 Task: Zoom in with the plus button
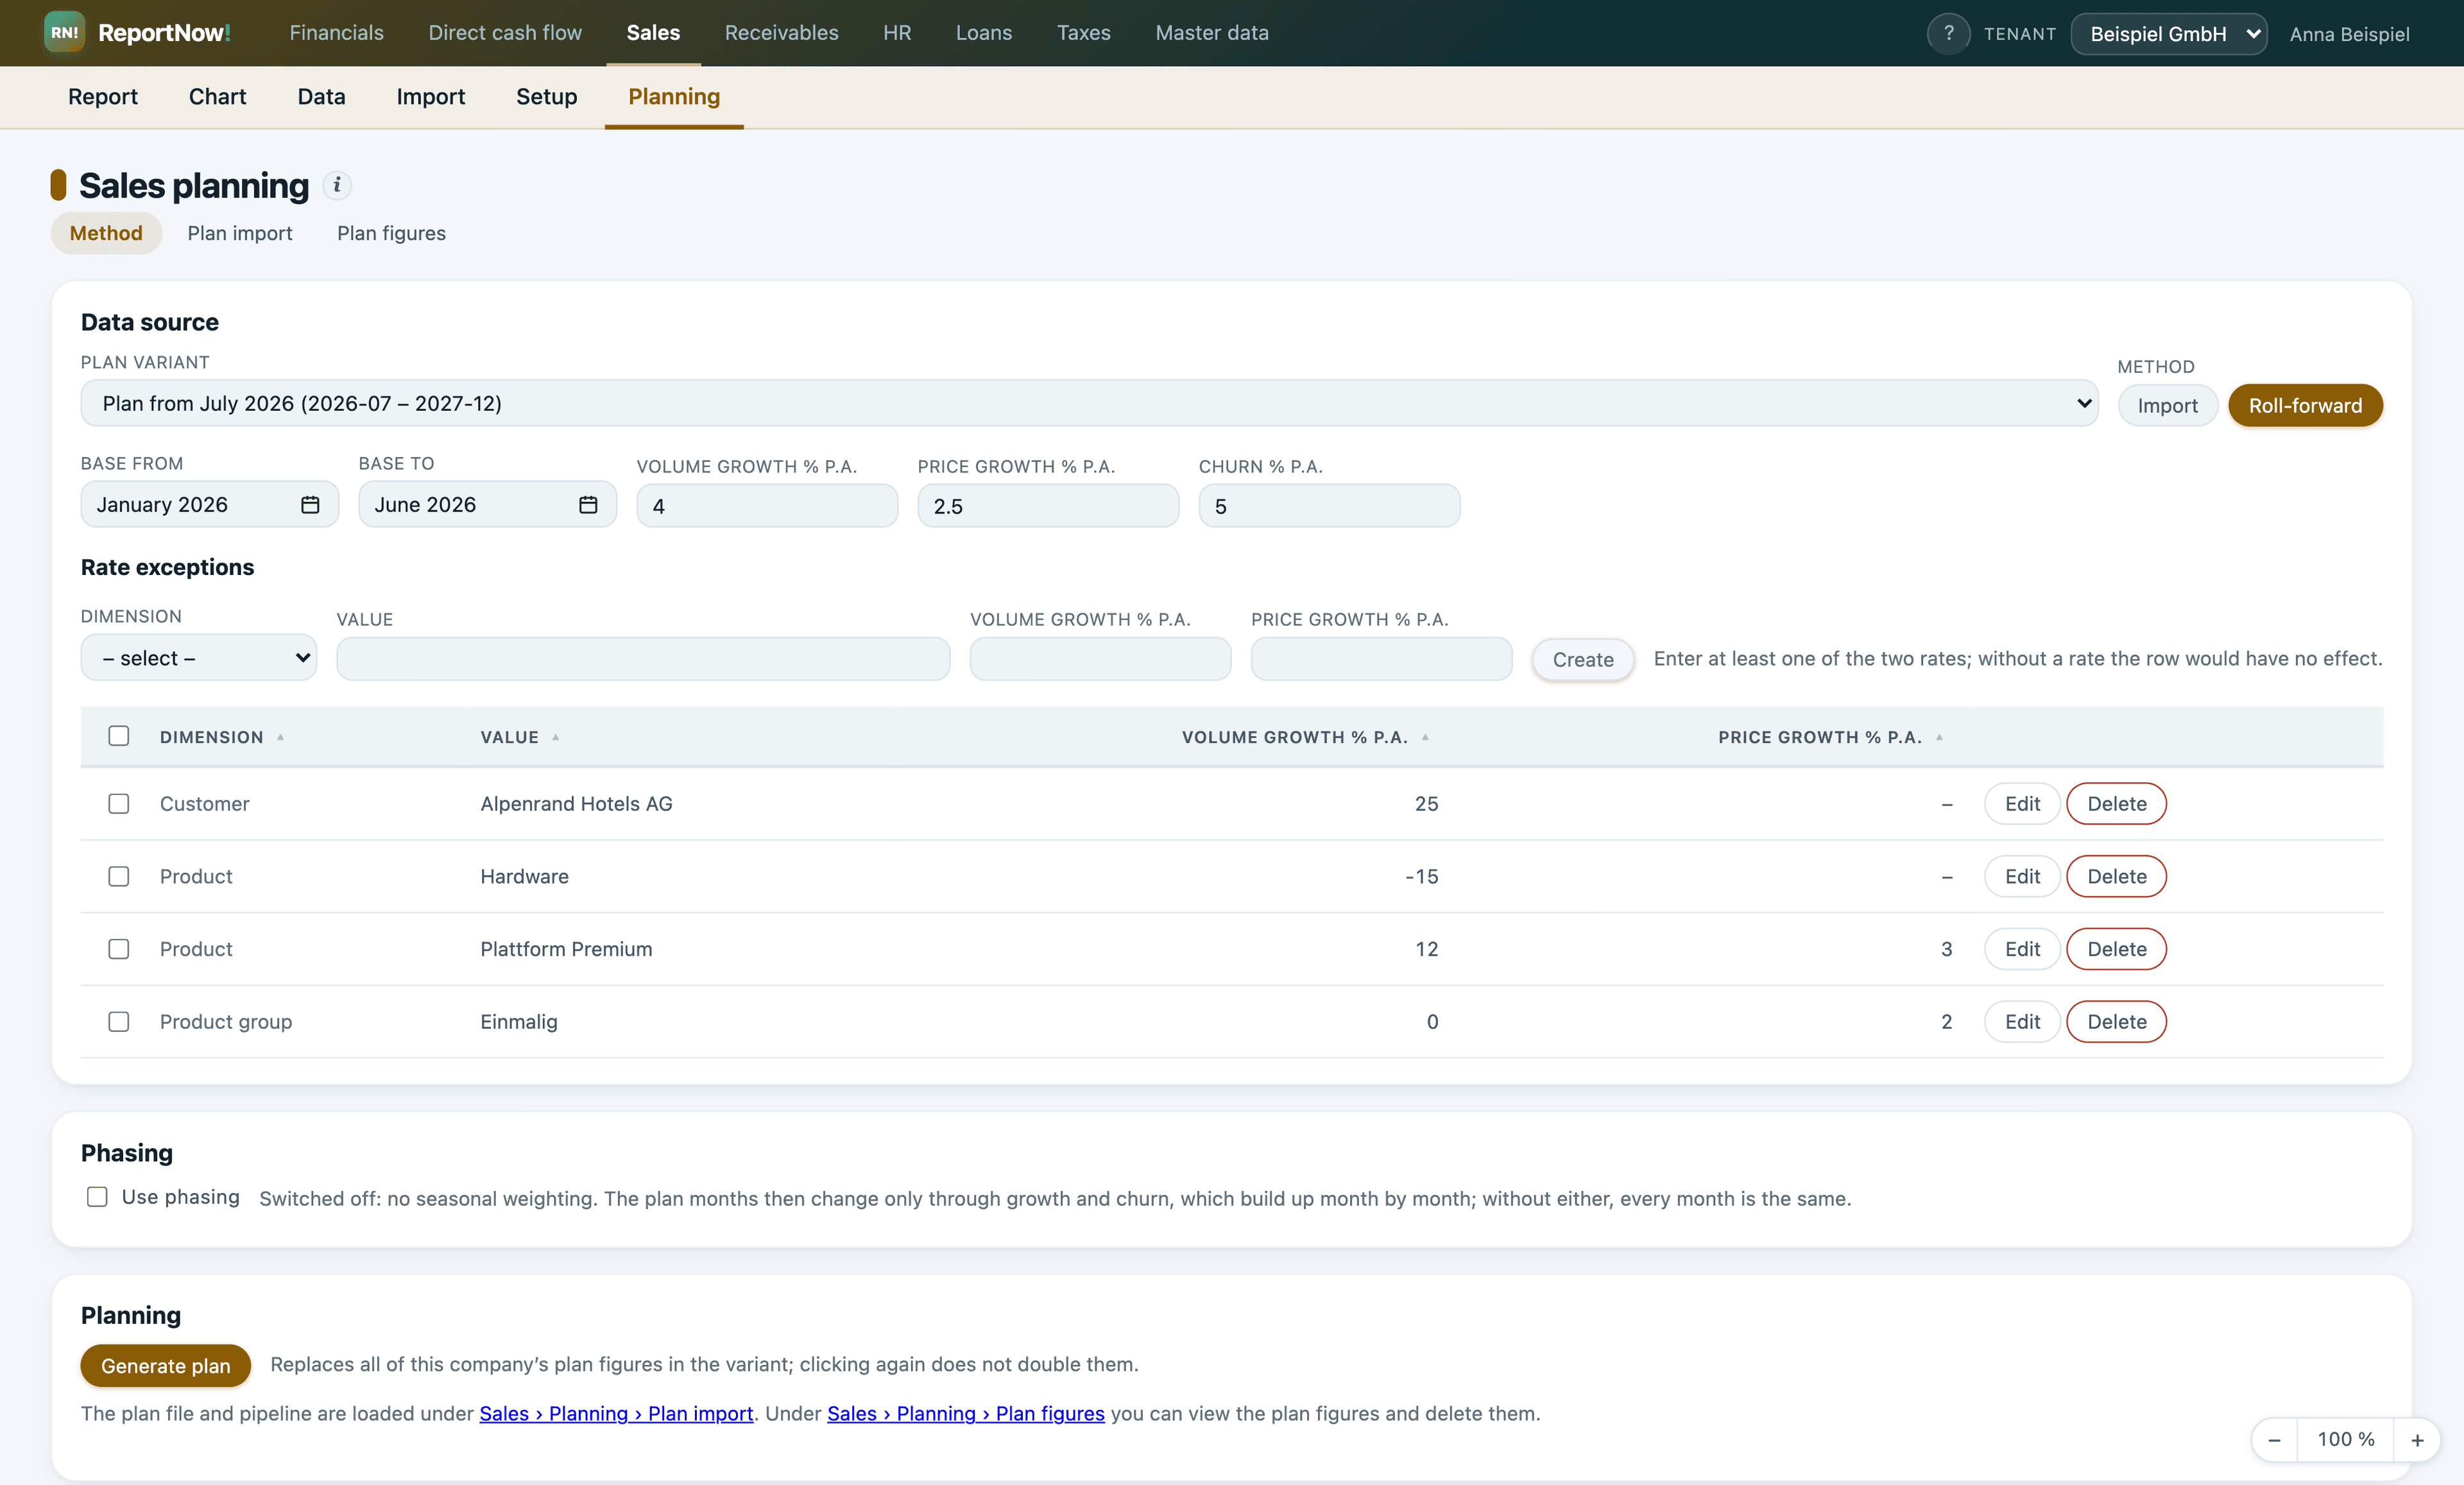tap(2417, 1440)
